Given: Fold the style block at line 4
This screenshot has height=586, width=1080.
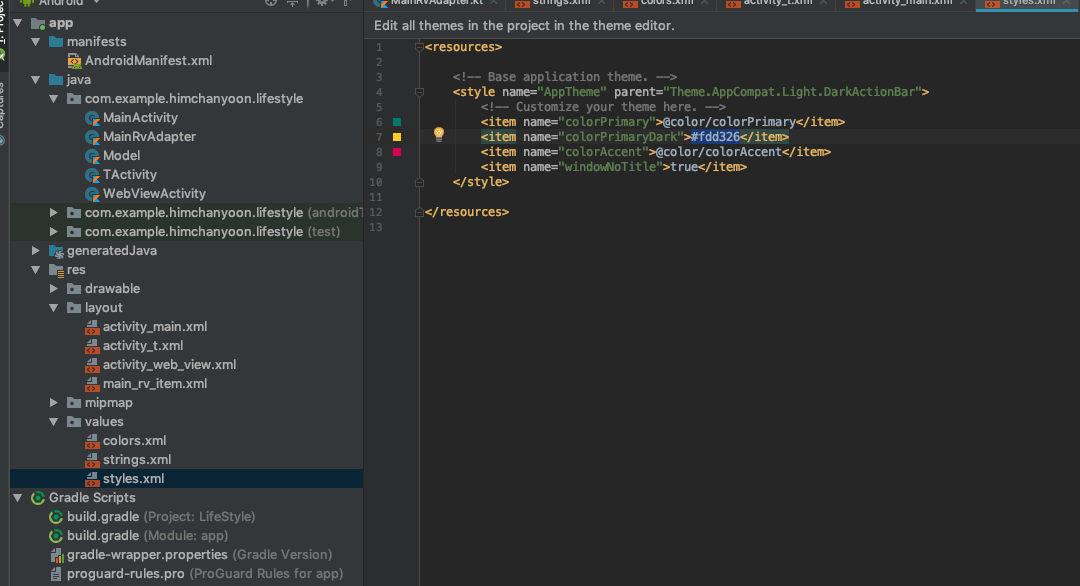Looking at the screenshot, I should click(x=419, y=92).
